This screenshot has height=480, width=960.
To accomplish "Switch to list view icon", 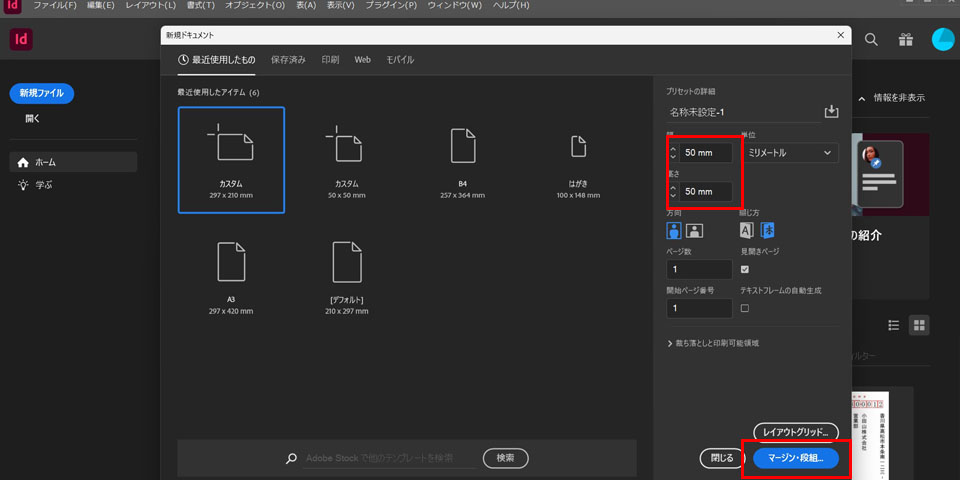I will 894,325.
